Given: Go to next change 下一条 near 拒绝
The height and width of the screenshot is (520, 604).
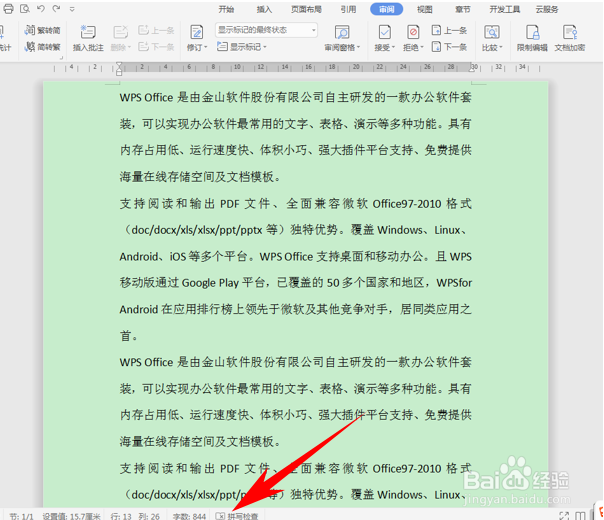Looking at the screenshot, I should [449, 47].
